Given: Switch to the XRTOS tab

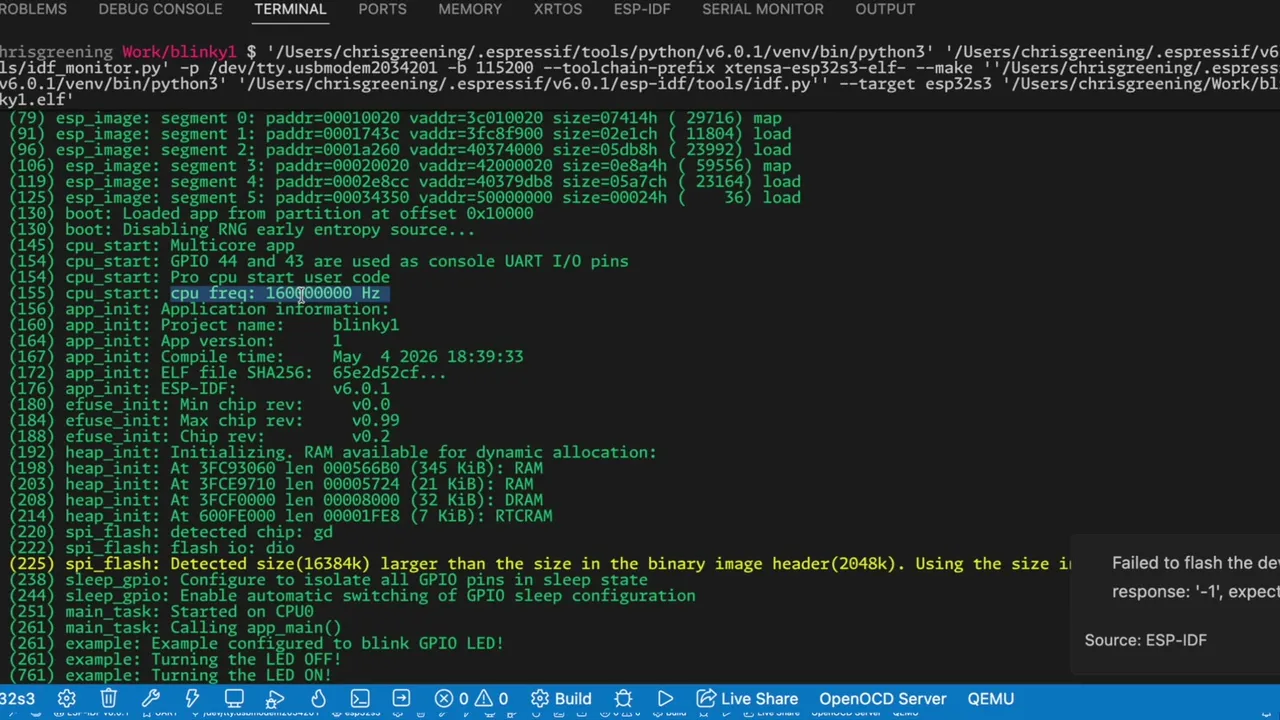Looking at the screenshot, I should click(x=558, y=9).
